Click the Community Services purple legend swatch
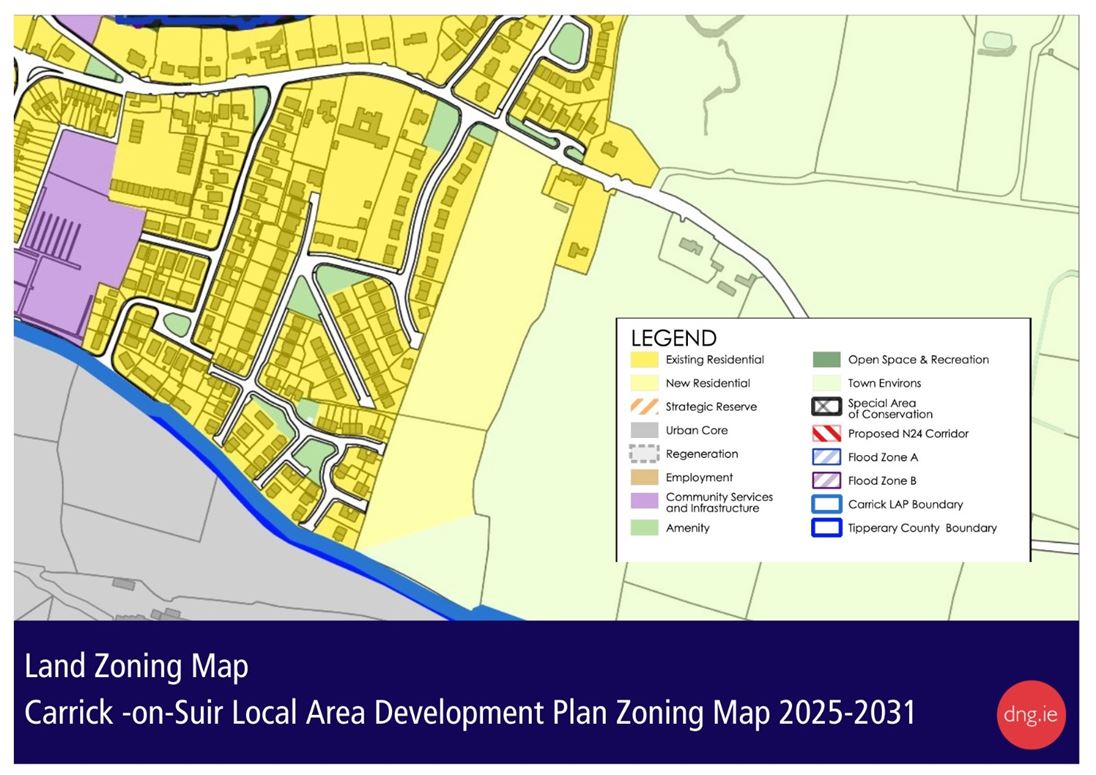The height and width of the screenshot is (775, 1096). tap(644, 501)
